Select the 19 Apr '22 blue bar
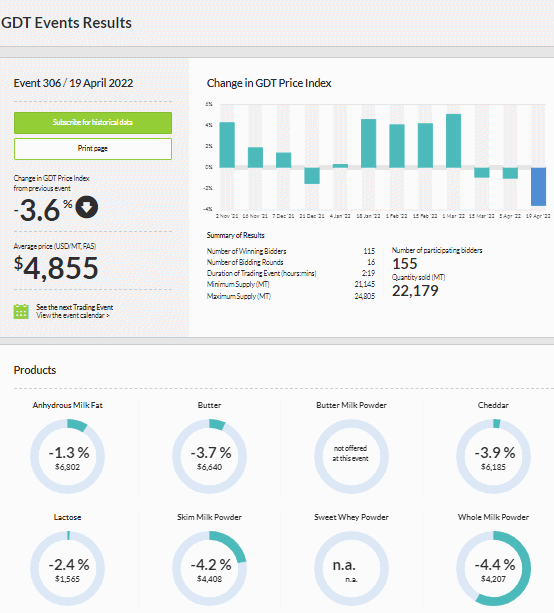The height and width of the screenshot is (613, 554). pyautogui.click(x=538, y=186)
